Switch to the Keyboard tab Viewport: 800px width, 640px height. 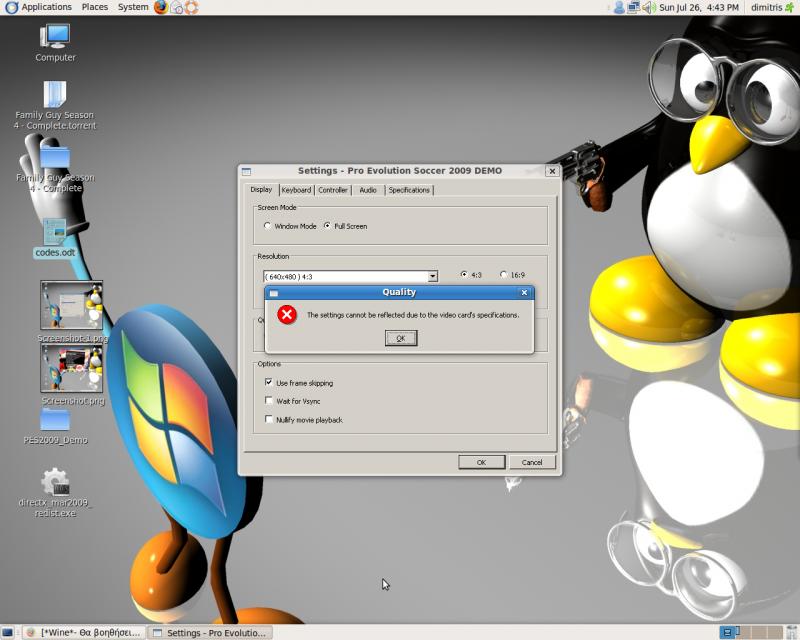(296, 190)
